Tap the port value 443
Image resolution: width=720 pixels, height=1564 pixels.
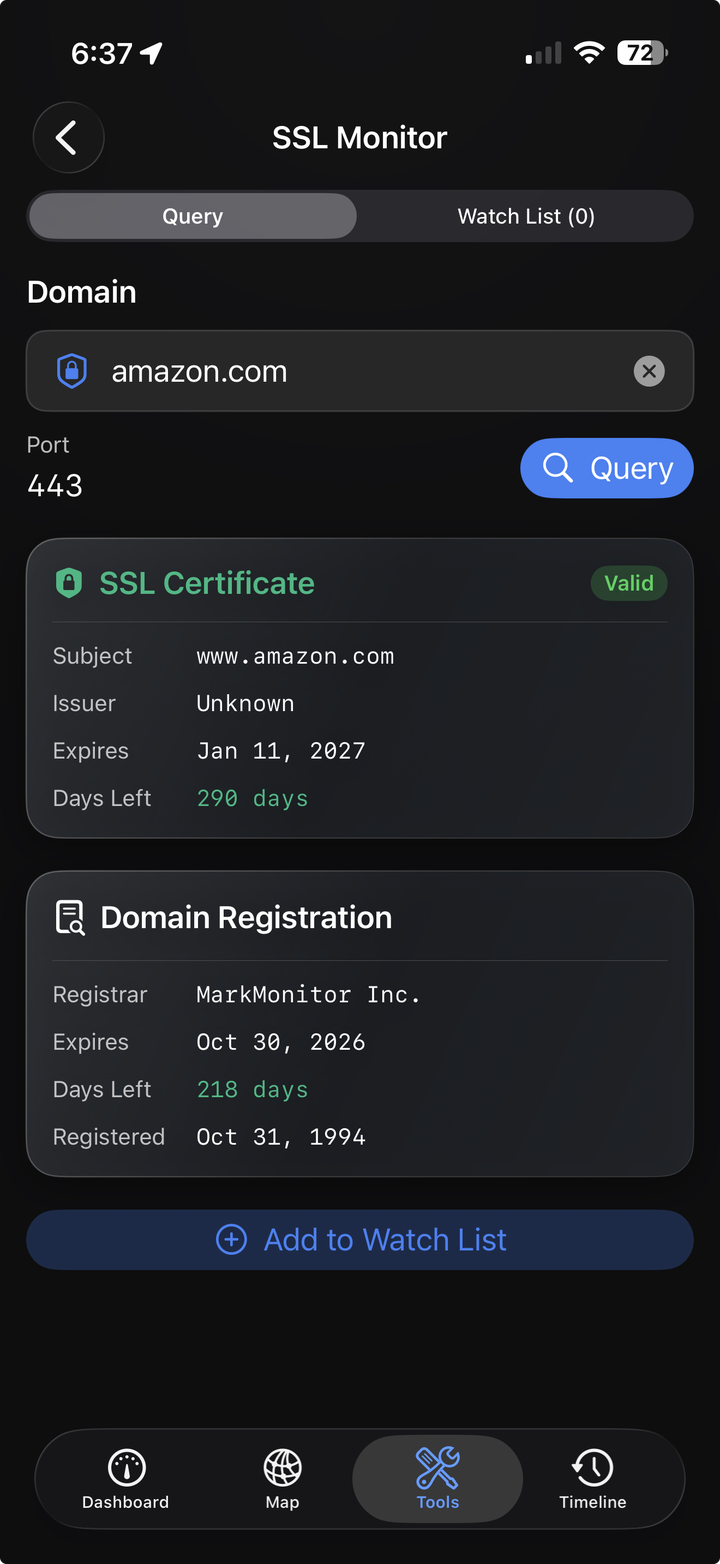click(x=55, y=486)
